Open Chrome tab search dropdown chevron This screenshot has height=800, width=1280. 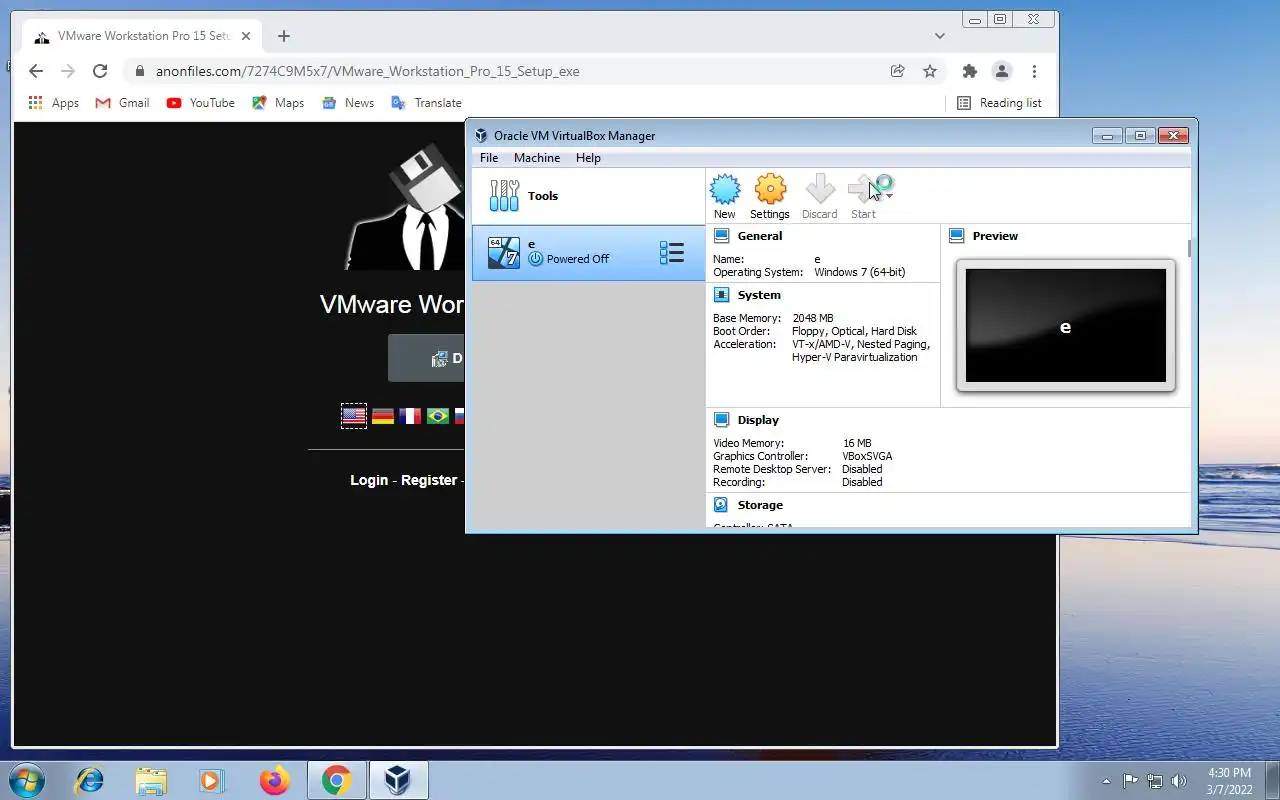coord(939,36)
